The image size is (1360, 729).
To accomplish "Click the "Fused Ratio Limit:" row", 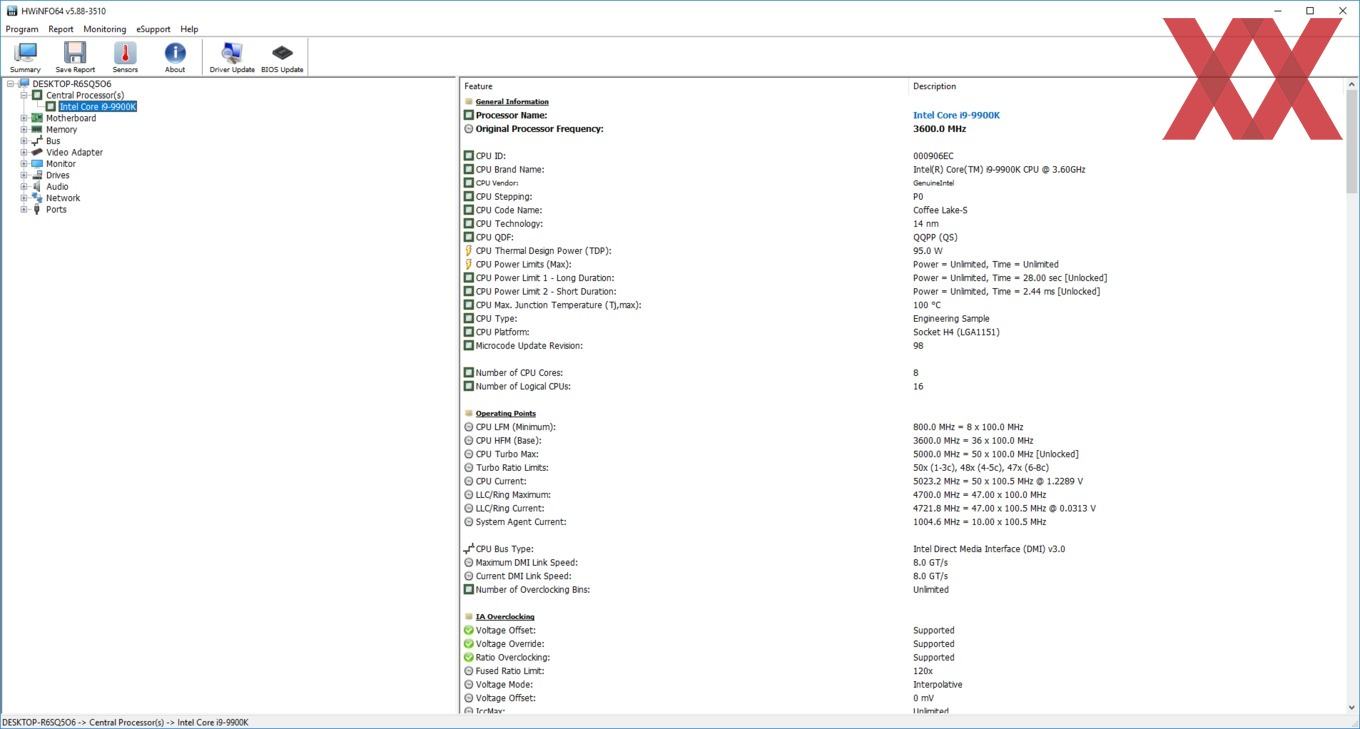I will [902, 671].
